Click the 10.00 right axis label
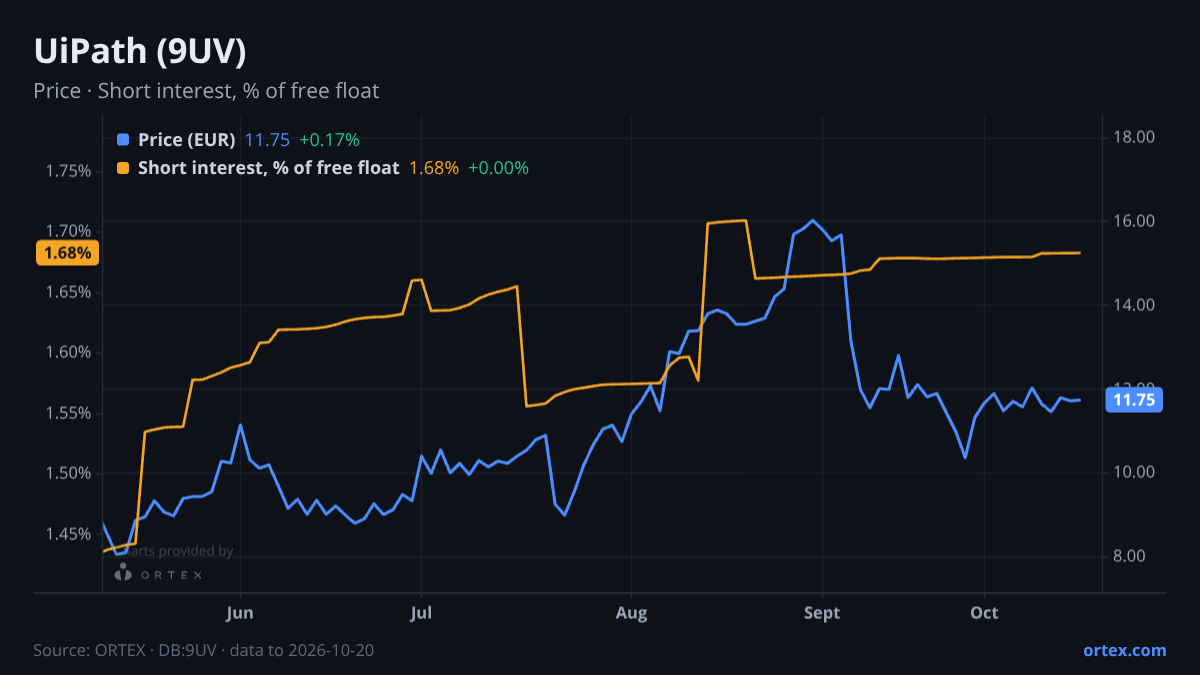Image resolution: width=1200 pixels, height=675 pixels. pos(1134,472)
